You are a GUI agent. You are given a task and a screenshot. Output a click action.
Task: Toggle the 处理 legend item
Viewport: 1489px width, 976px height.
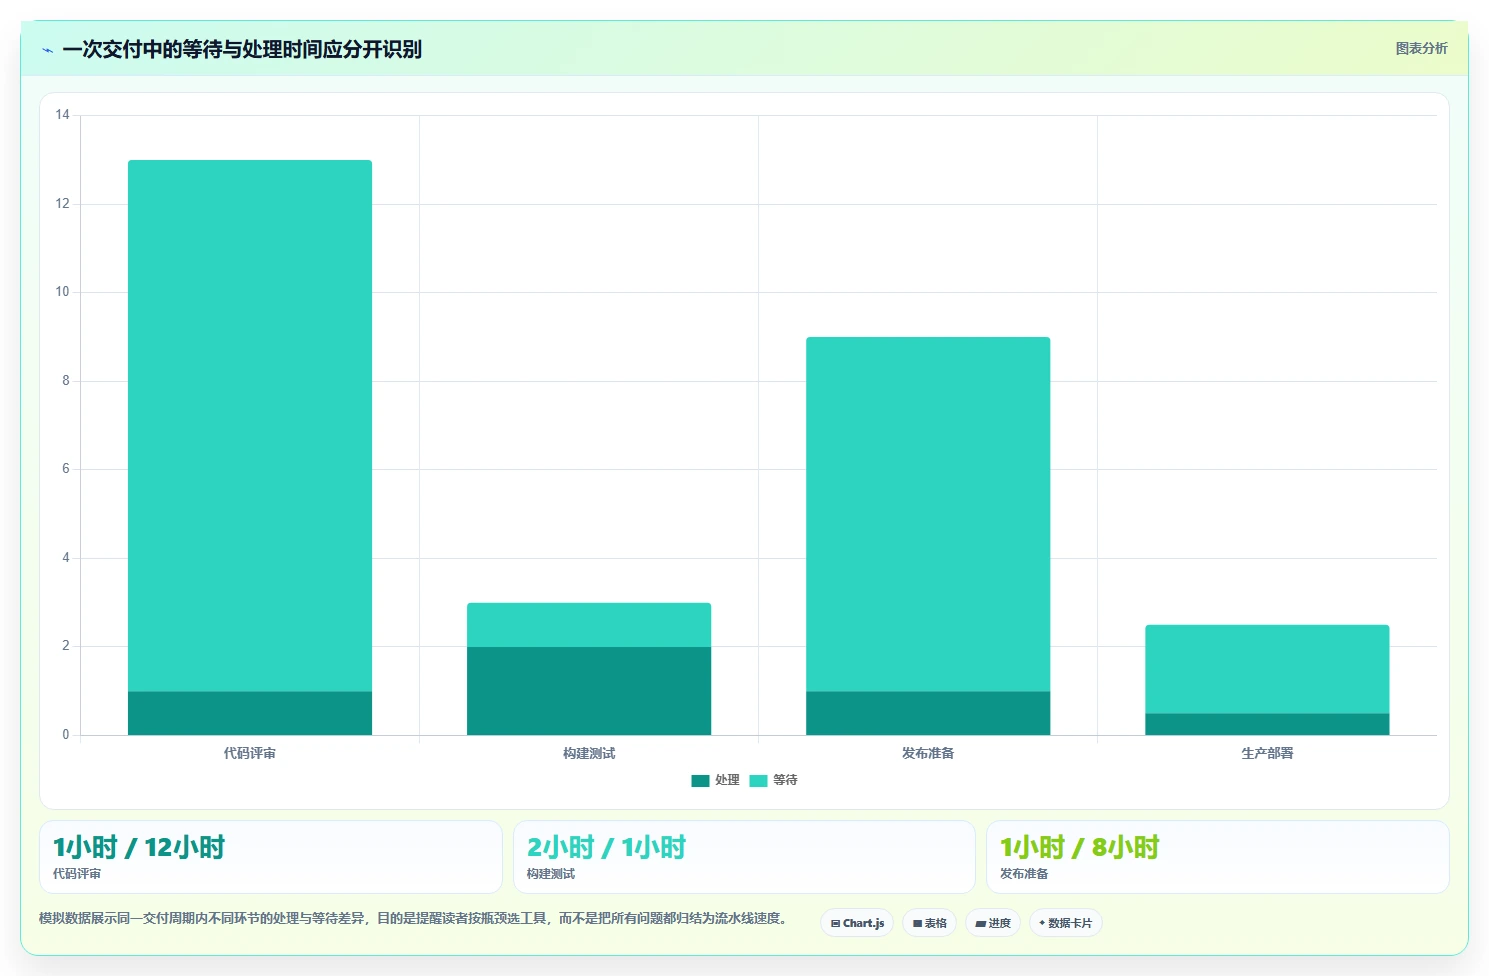(x=715, y=780)
